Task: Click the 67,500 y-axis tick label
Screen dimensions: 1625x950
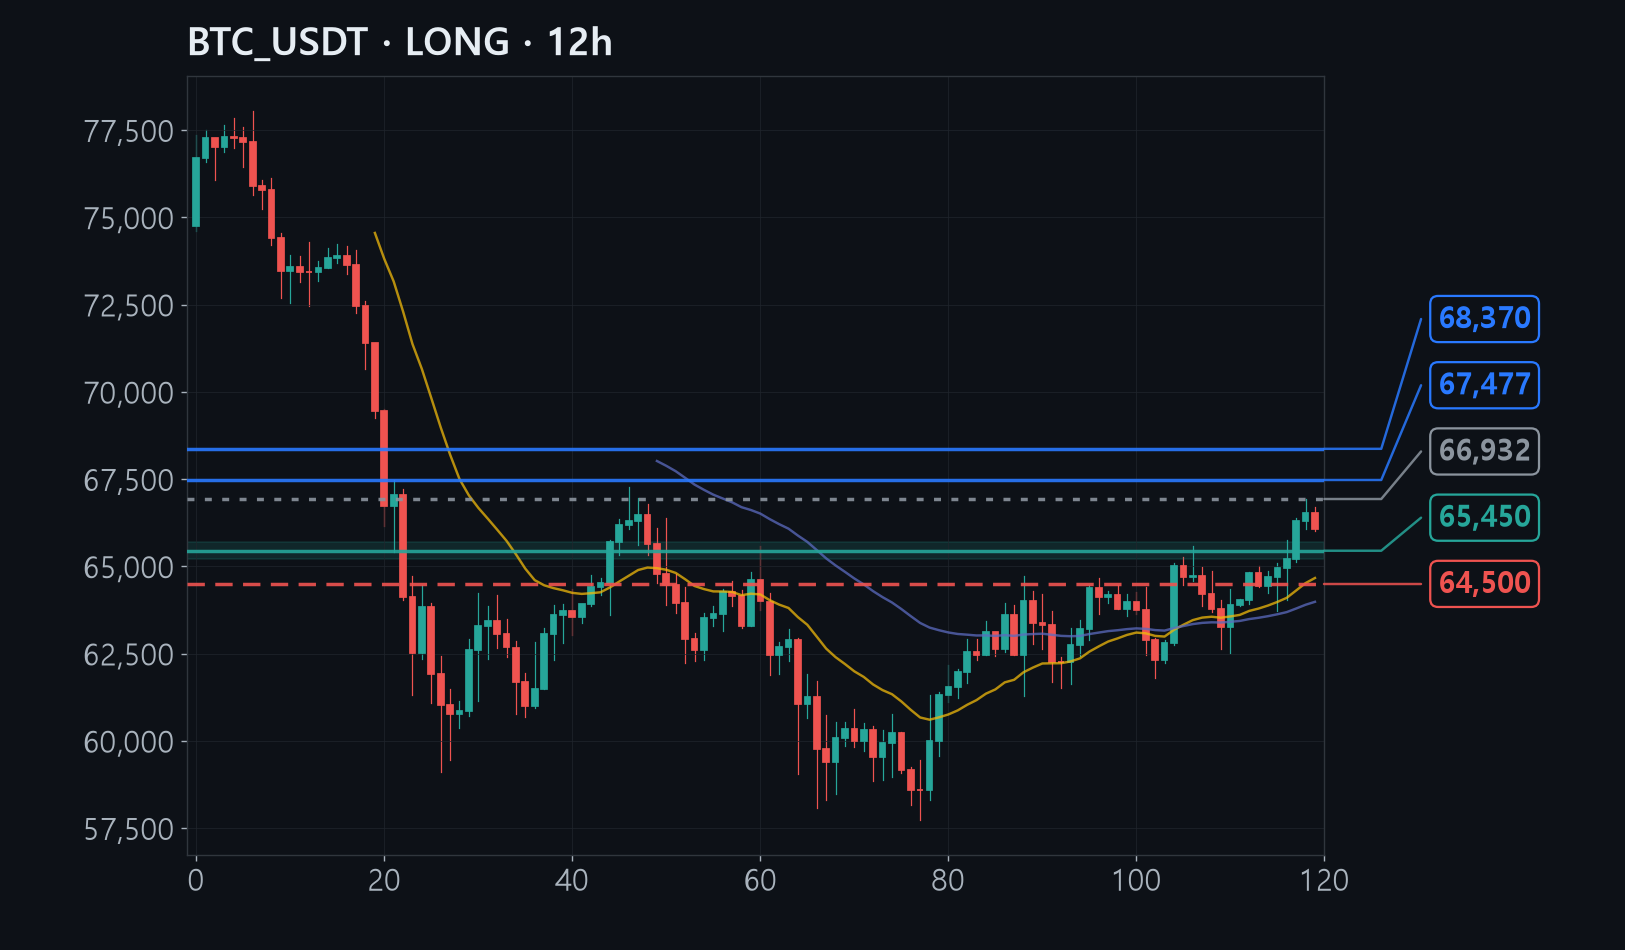Action: (129, 480)
